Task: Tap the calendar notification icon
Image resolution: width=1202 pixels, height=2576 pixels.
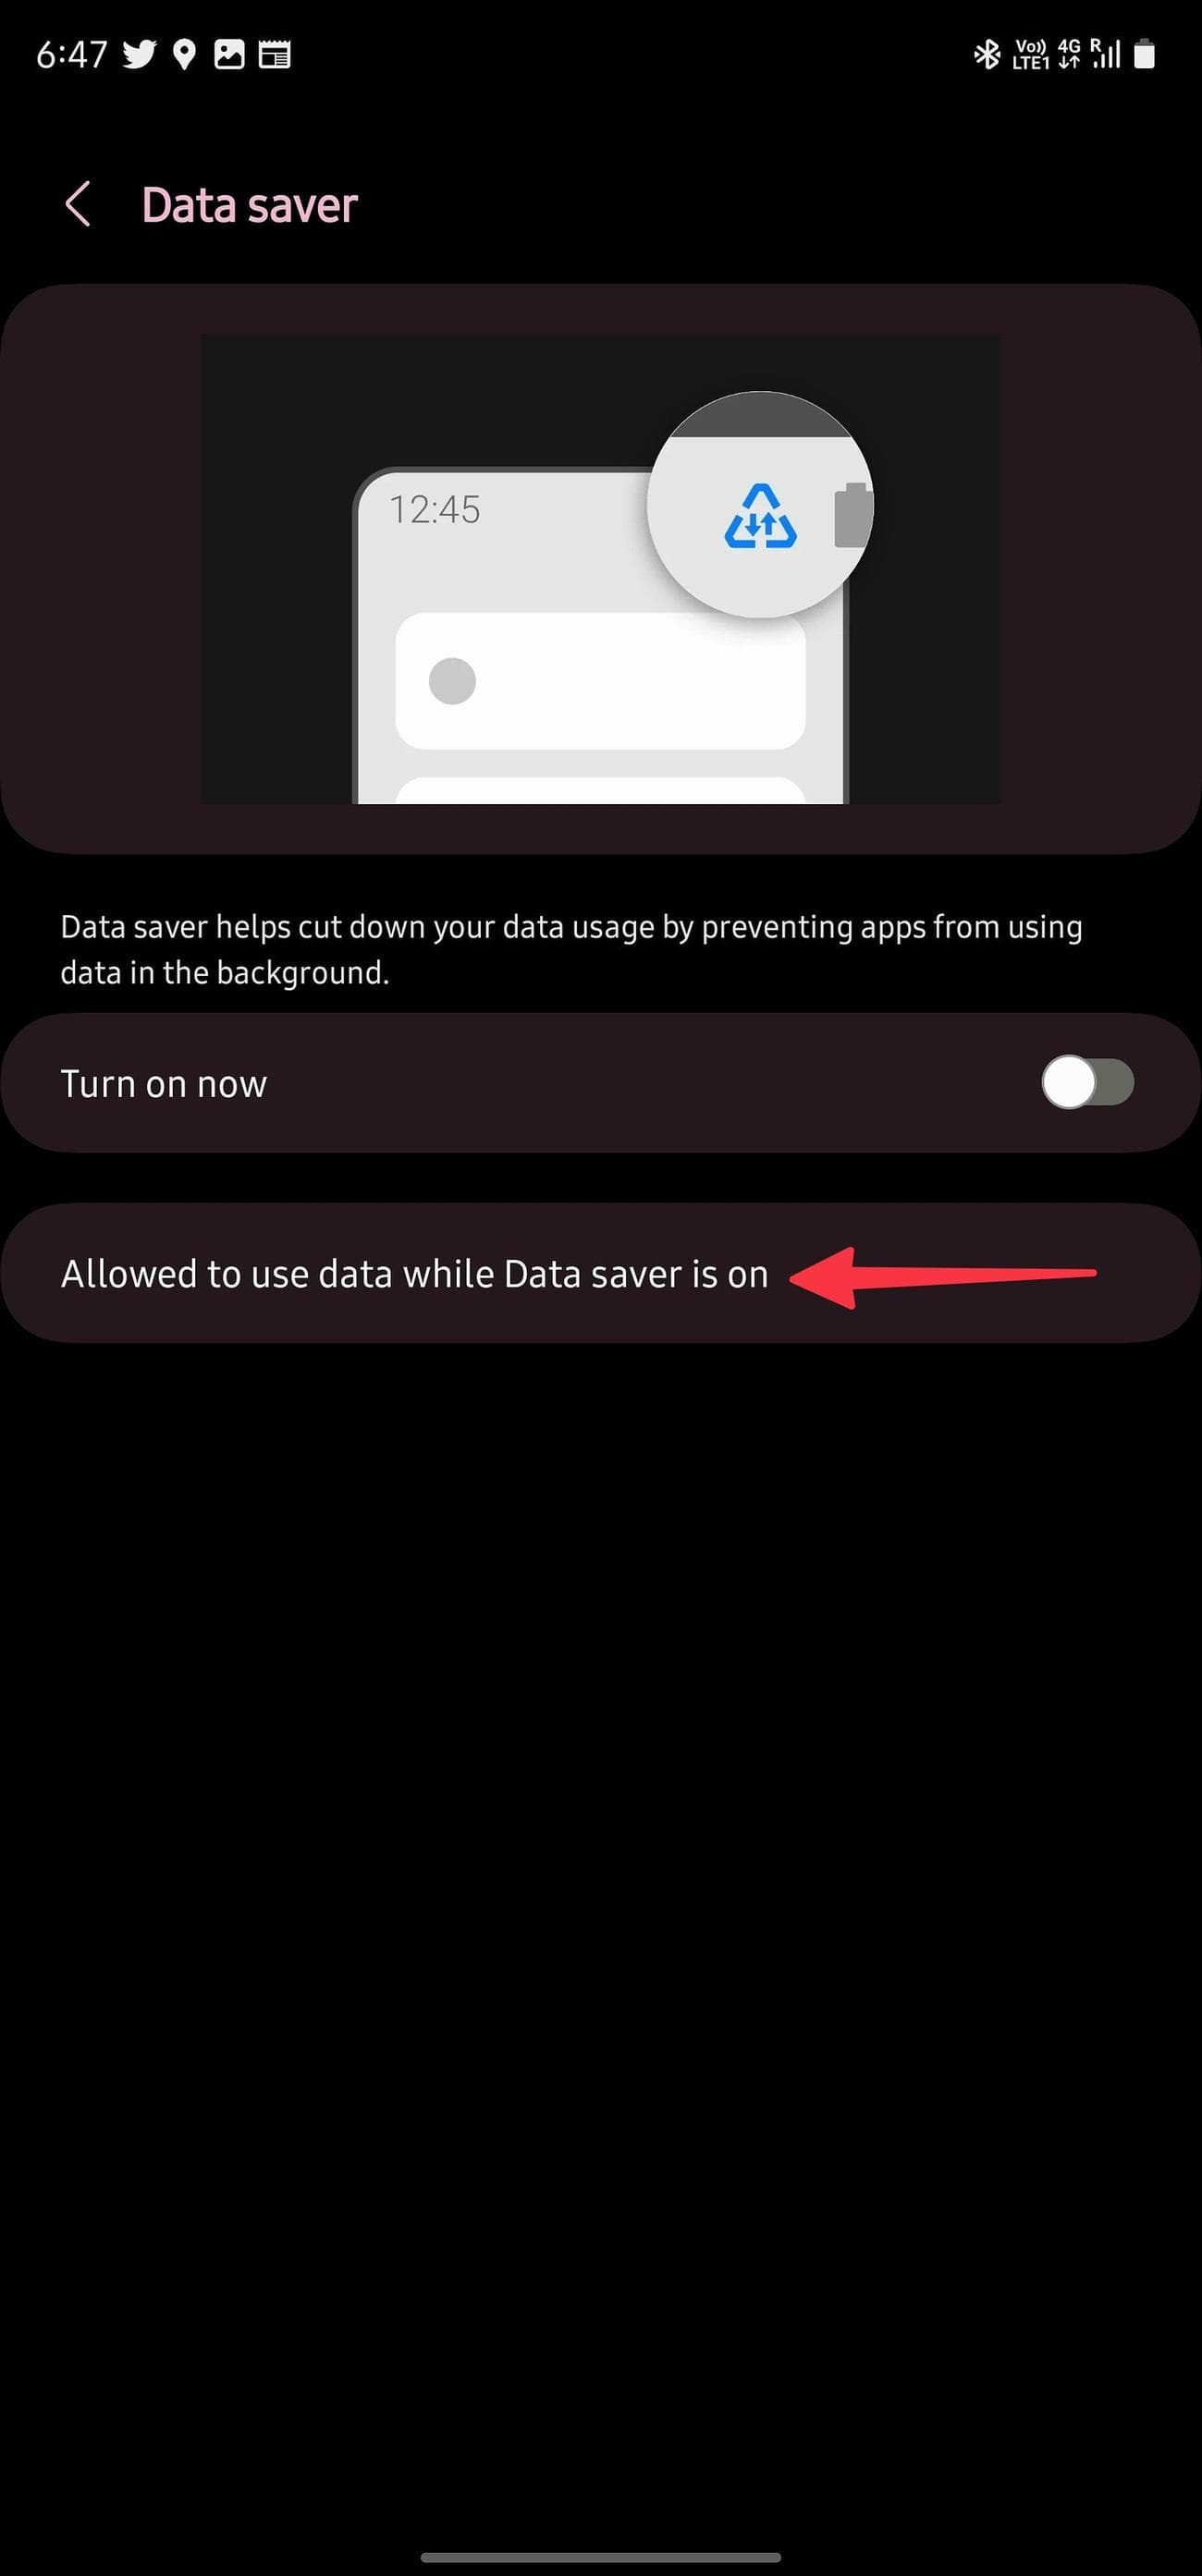Action: coord(274,54)
